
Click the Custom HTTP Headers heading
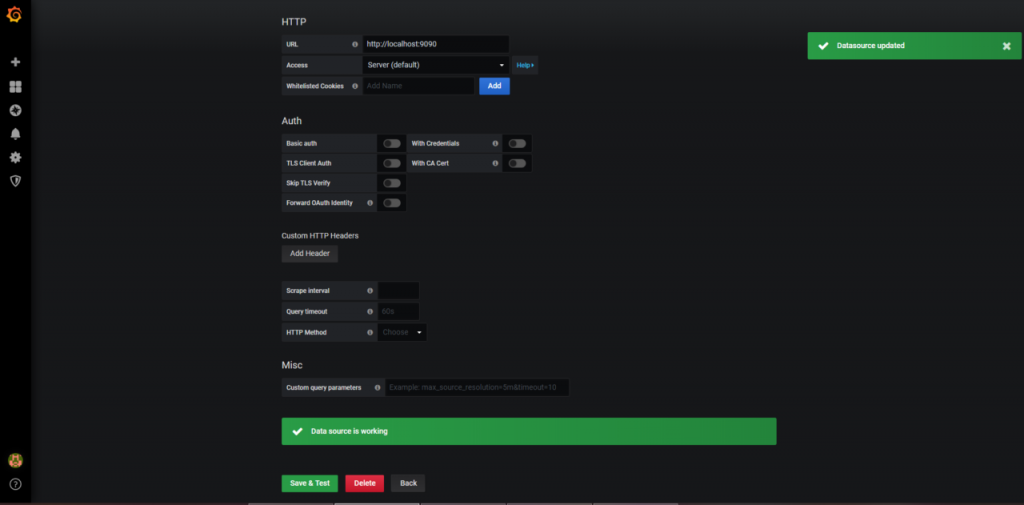[320, 235]
